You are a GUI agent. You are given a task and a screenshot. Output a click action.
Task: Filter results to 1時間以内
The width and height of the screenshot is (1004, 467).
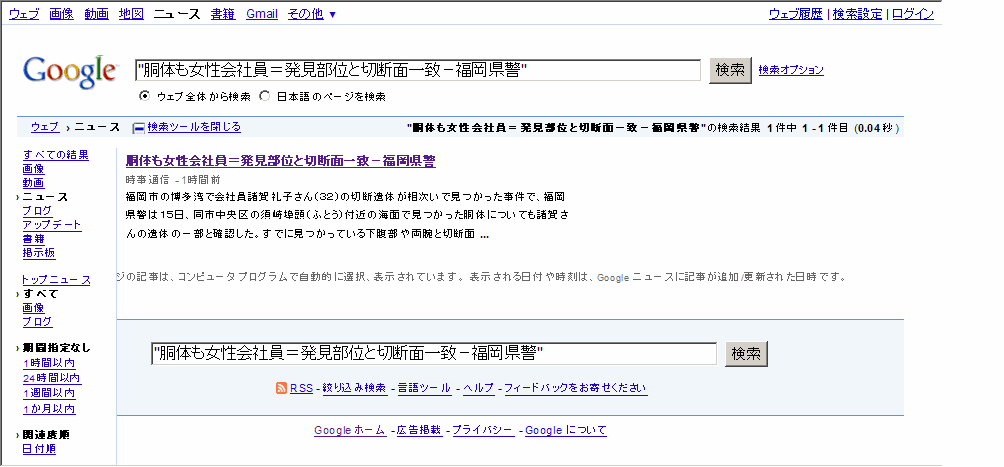click(x=49, y=363)
